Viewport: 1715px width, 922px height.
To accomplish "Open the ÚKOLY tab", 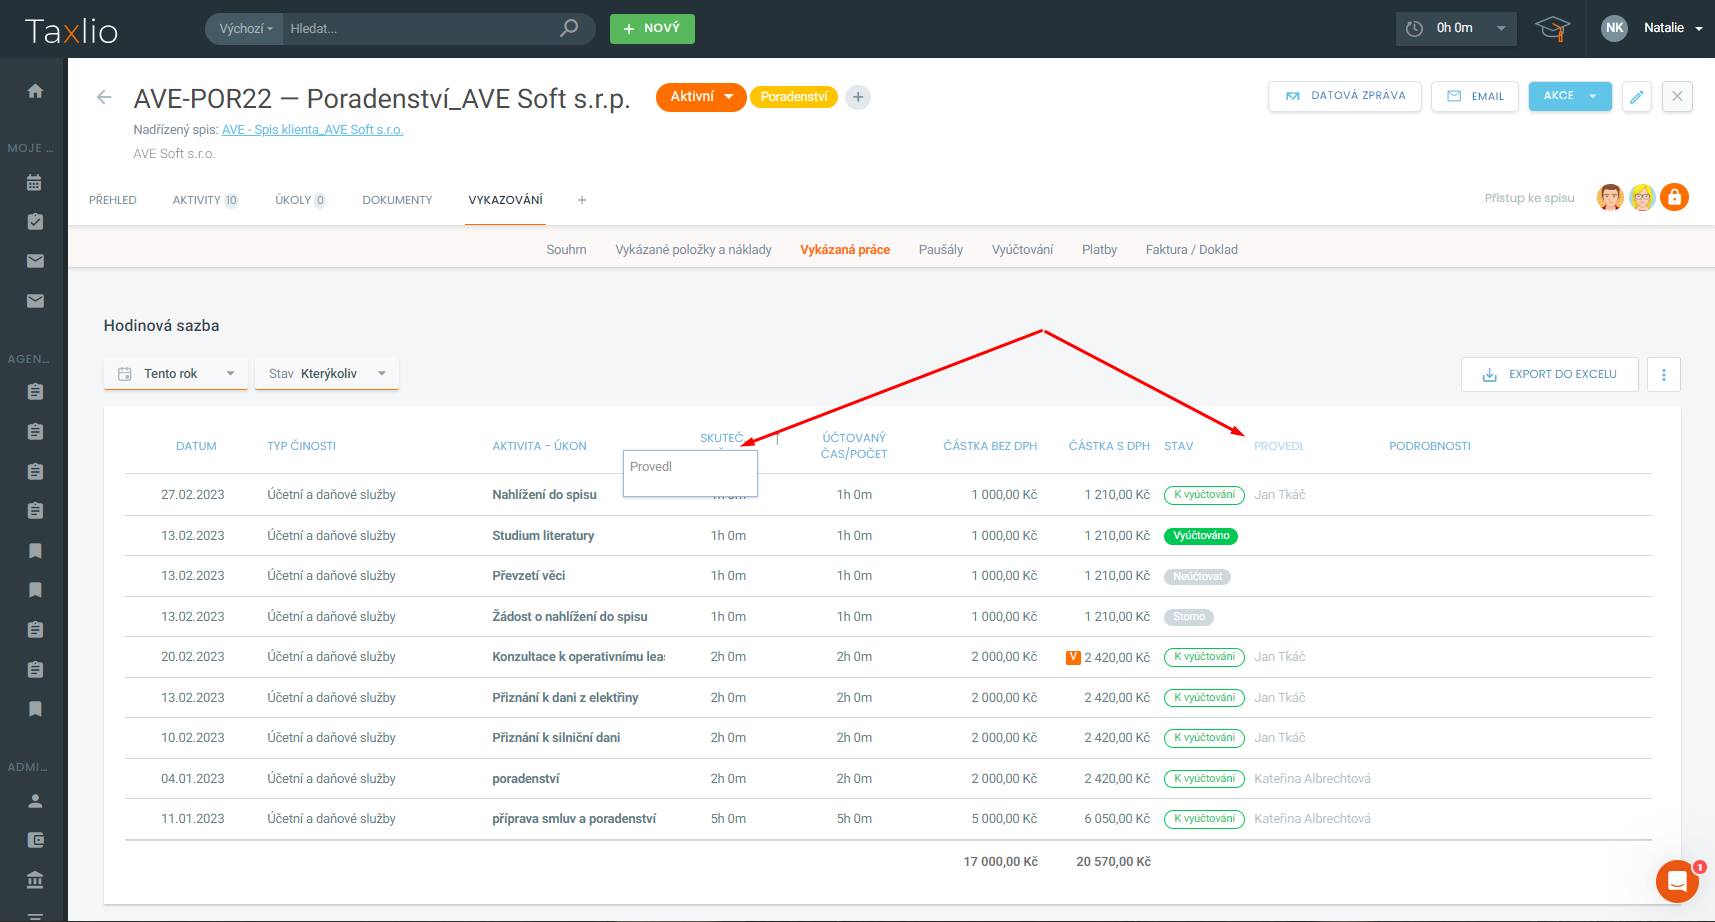I will click(x=300, y=200).
